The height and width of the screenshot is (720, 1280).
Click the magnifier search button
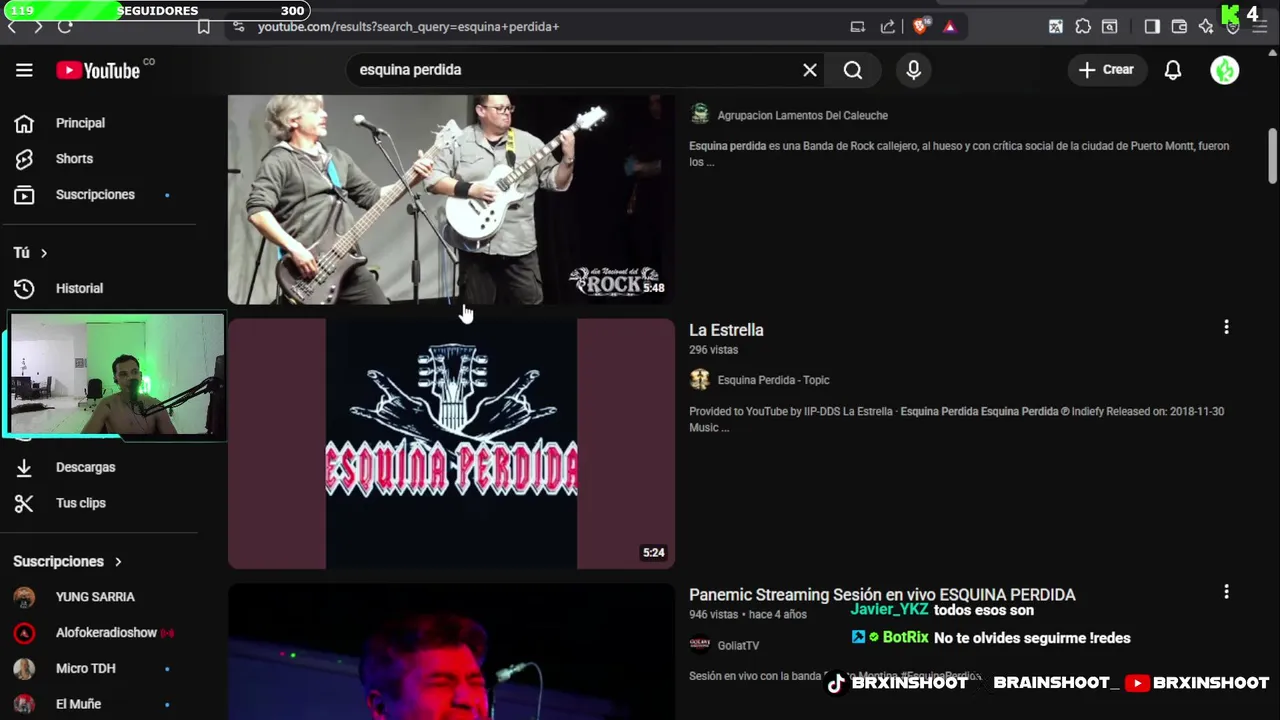point(853,70)
